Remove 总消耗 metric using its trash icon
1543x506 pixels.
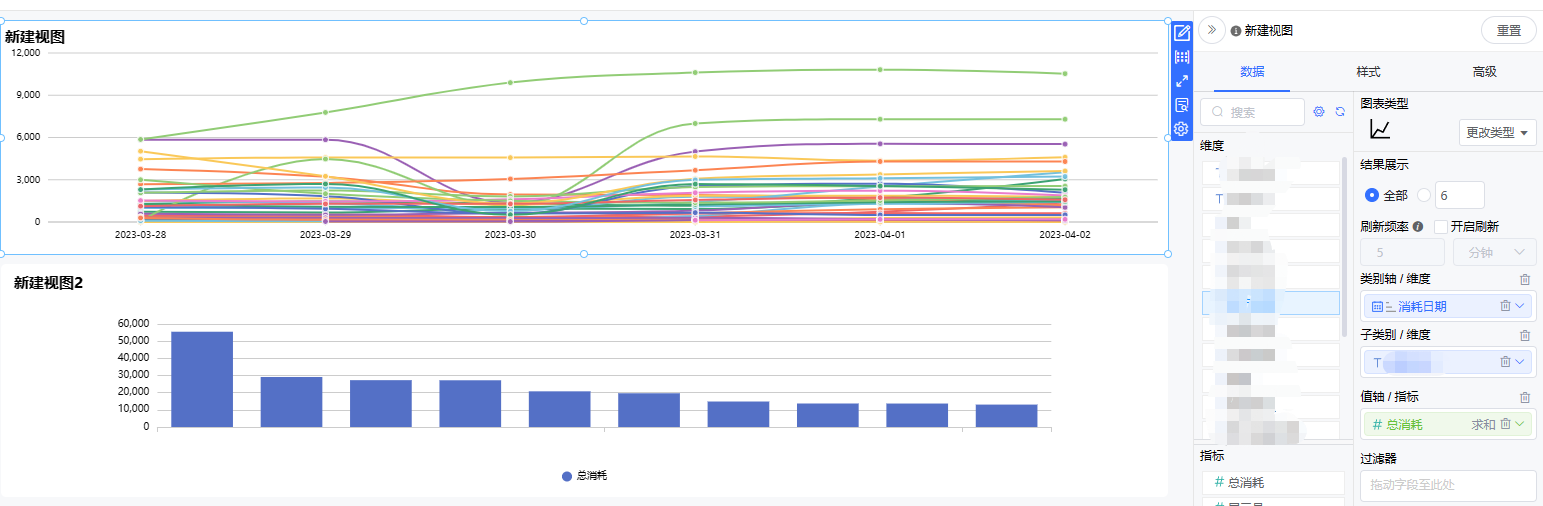click(1505, 424)
